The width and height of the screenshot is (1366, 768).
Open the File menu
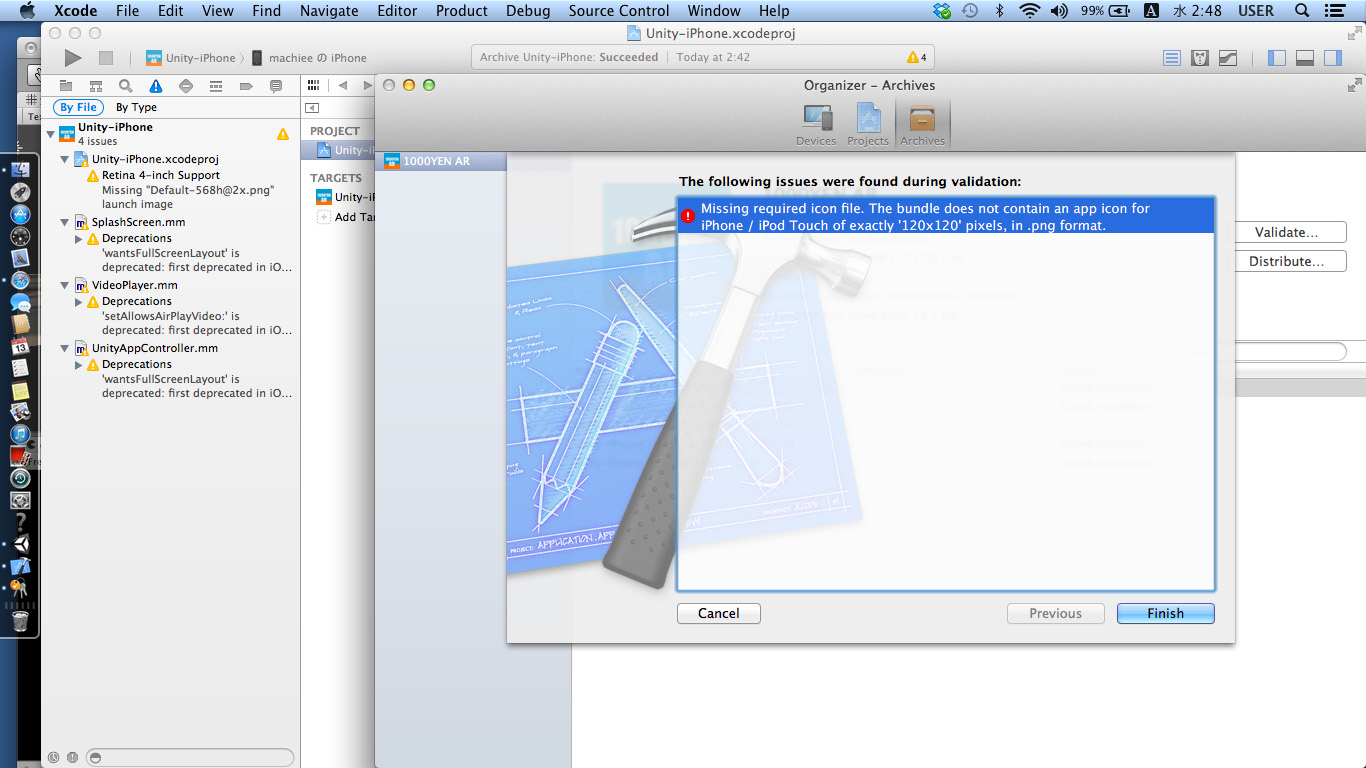[x=127, y=11]
